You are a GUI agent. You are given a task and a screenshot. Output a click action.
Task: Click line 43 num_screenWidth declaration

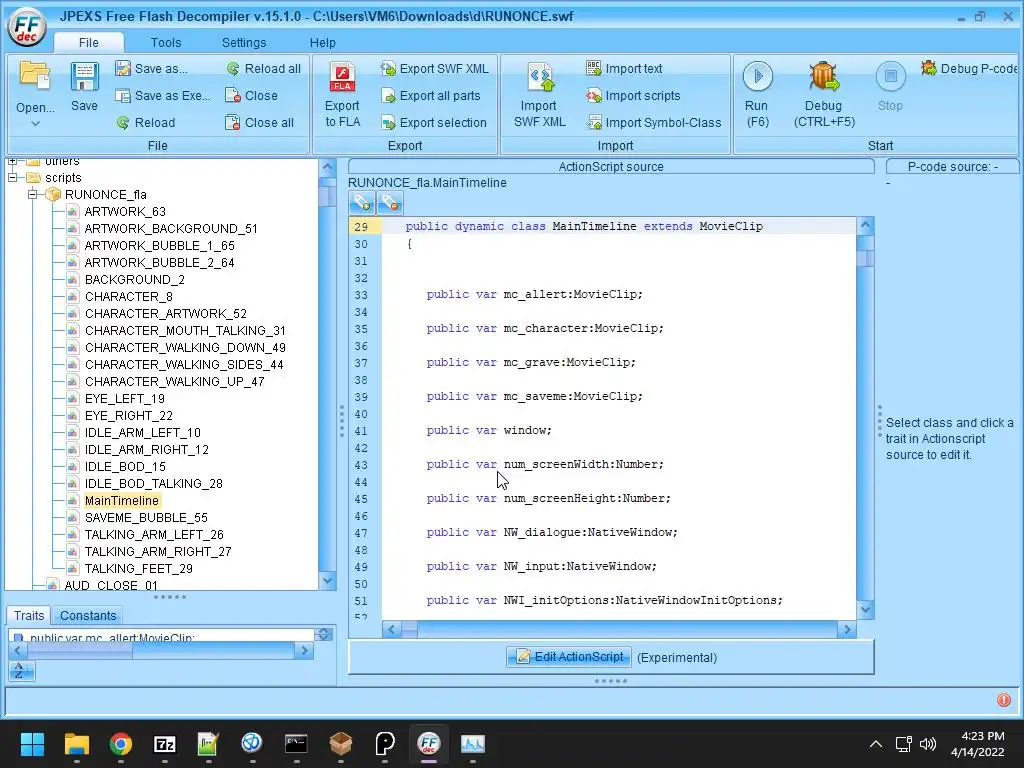point(545,464)
